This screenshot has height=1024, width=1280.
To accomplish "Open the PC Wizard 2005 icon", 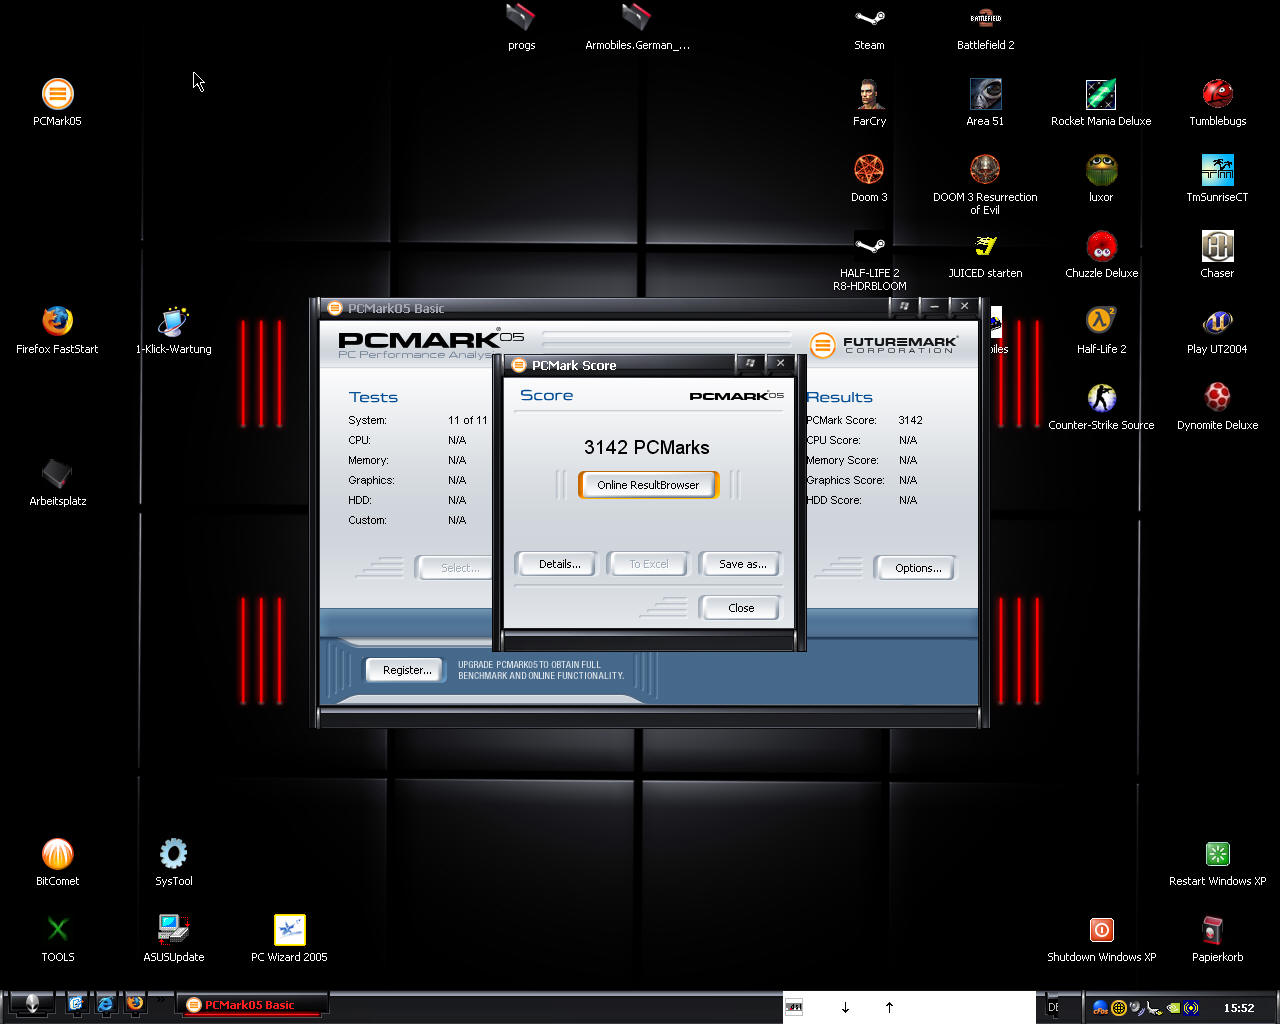I will 289,930.
